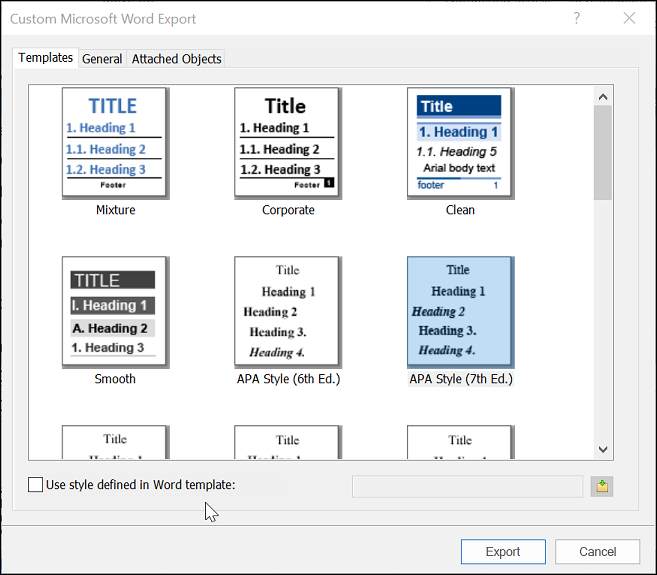Click the browse Word template file icon
Image resolution: width=657 pixels, height=575 pixels.
coord(602,486)
